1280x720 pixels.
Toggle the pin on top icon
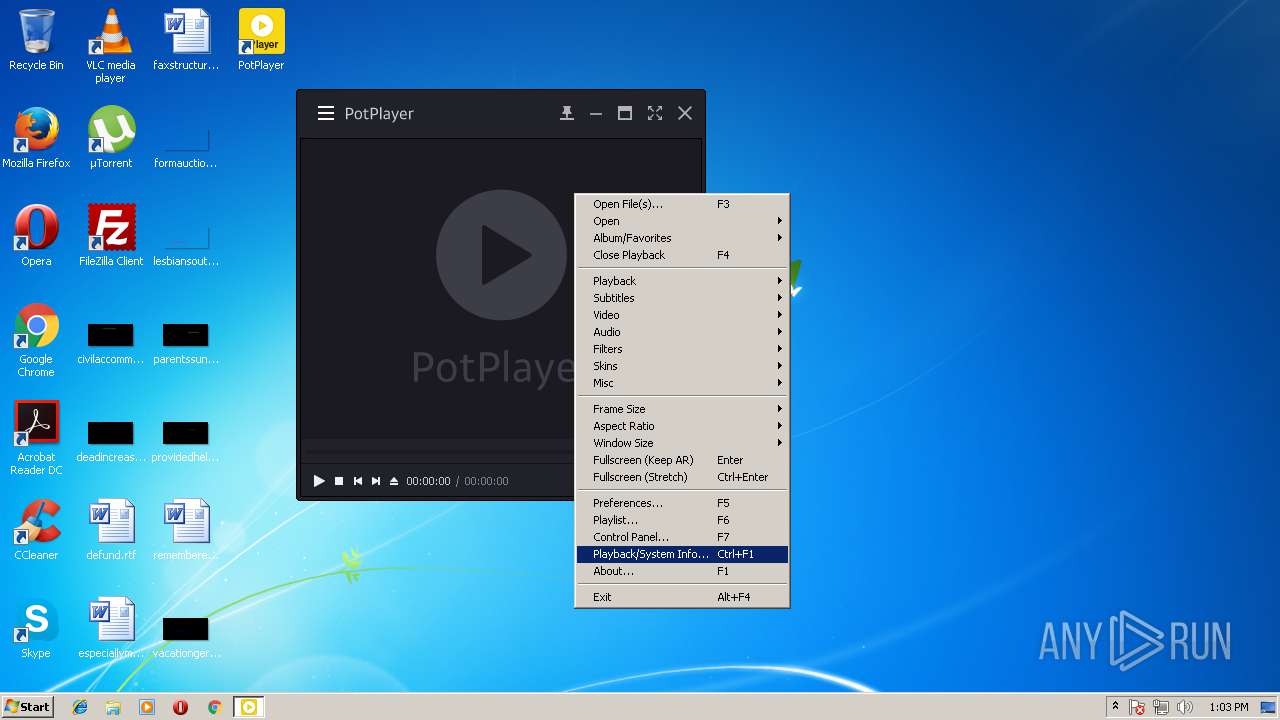coord(567,113)
